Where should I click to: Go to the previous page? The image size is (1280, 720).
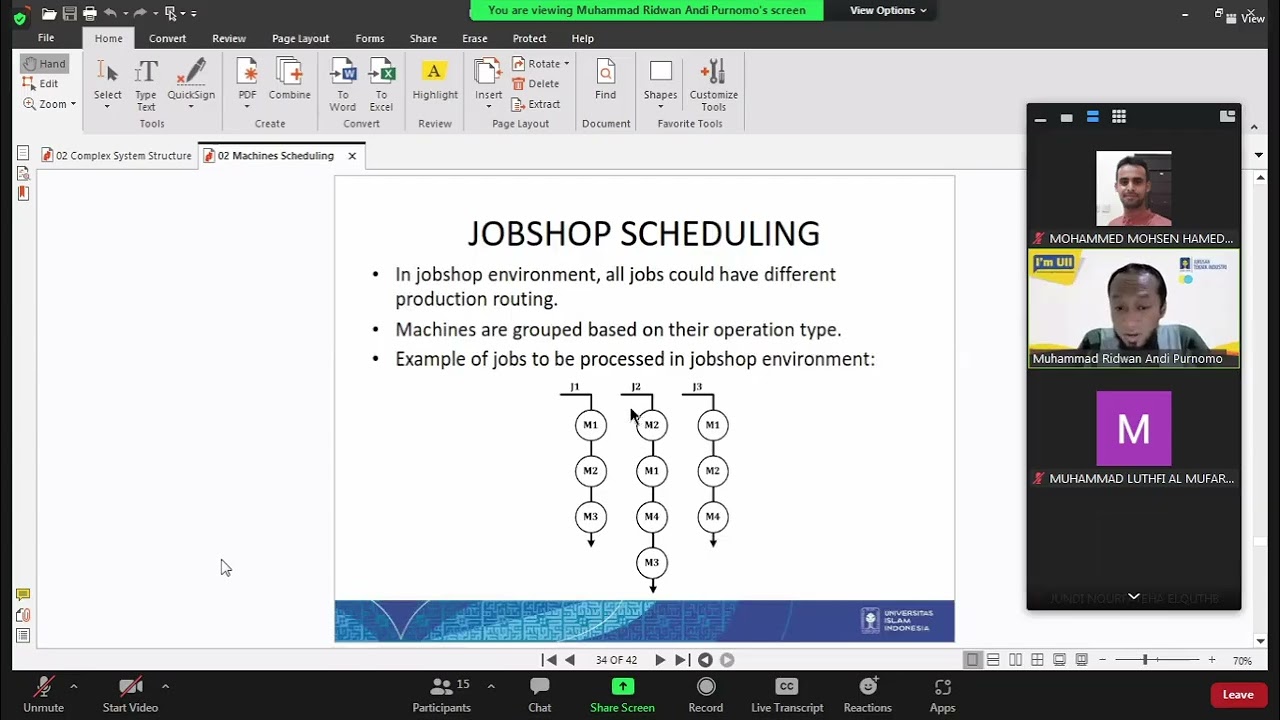[570, 660]
